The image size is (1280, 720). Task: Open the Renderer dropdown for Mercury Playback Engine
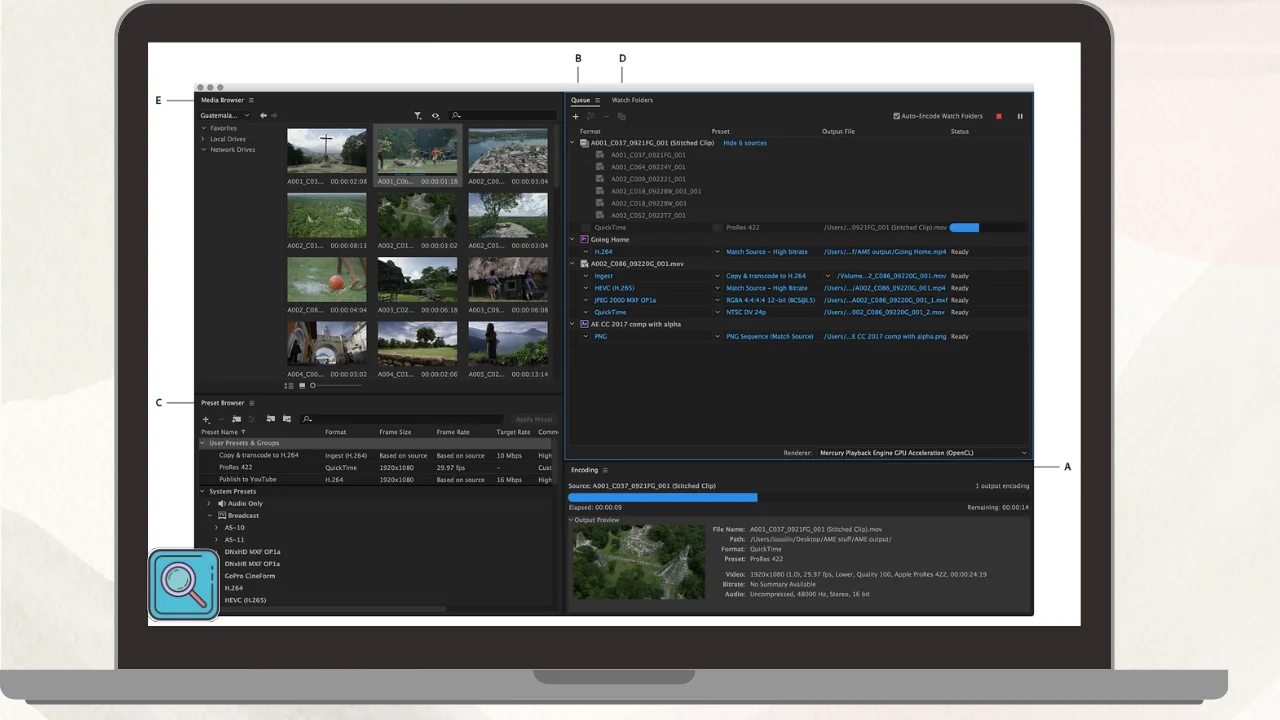[922, 453]
